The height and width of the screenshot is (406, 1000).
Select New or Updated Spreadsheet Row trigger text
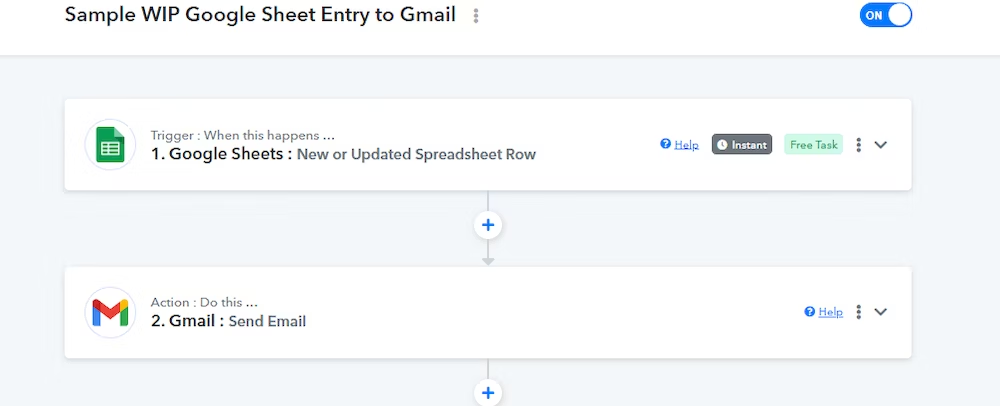pyautogui.click(x=416, y=154)
